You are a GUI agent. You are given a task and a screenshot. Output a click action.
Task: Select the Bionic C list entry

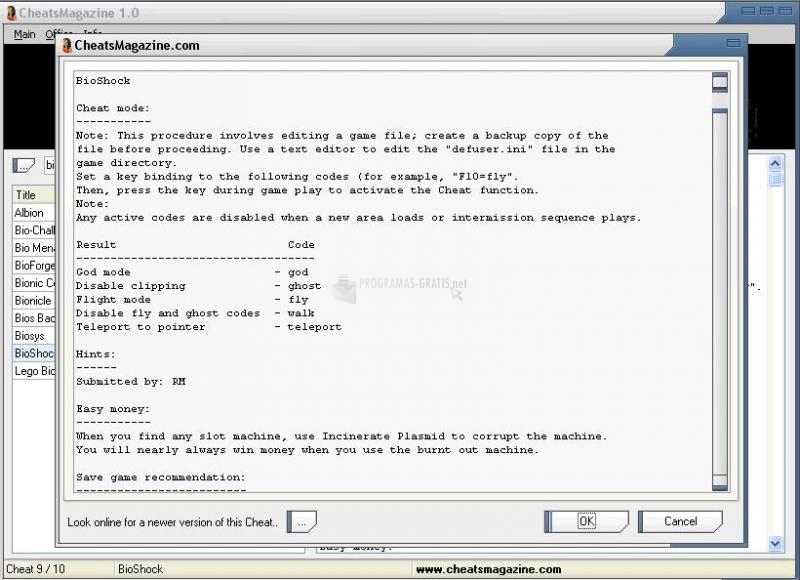[x=34, y=283]
